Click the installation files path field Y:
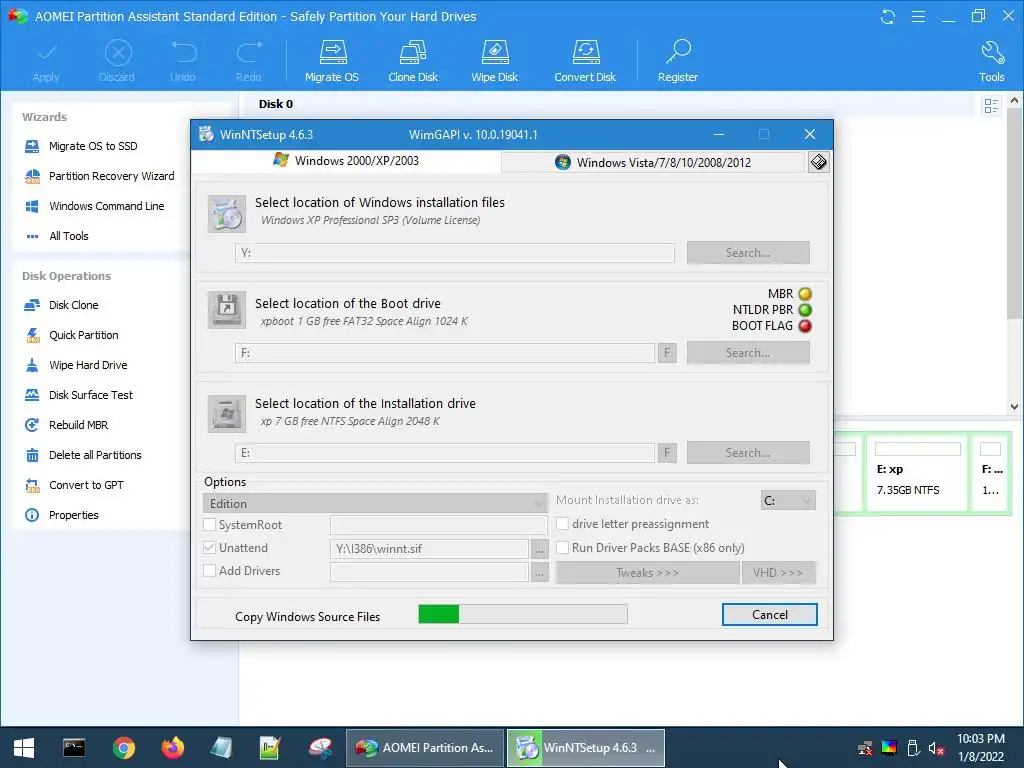 tap(455, 253)
